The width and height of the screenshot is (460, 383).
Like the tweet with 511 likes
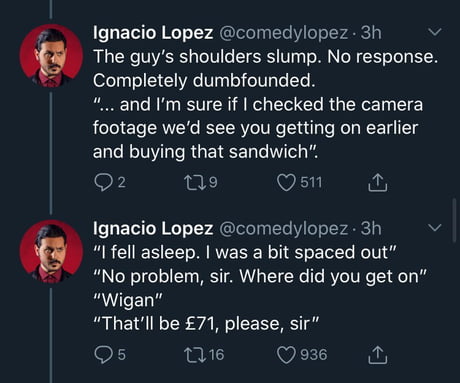(286, 183)
